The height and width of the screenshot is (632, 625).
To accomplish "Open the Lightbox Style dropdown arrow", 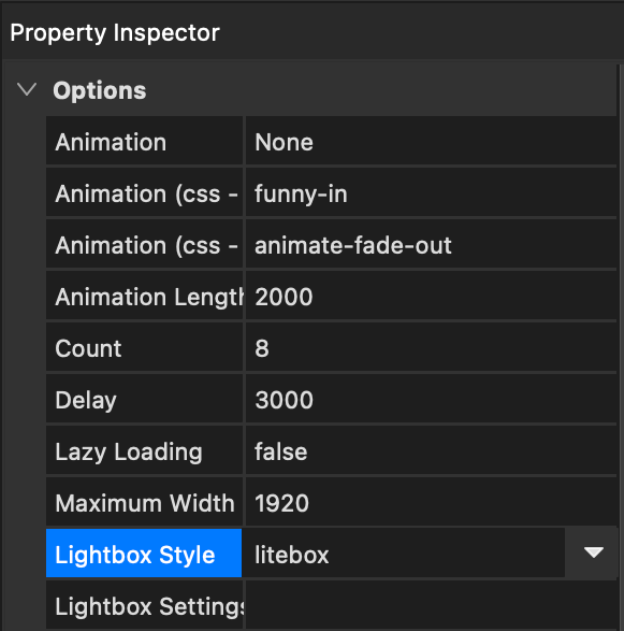I will coord(594,553).
